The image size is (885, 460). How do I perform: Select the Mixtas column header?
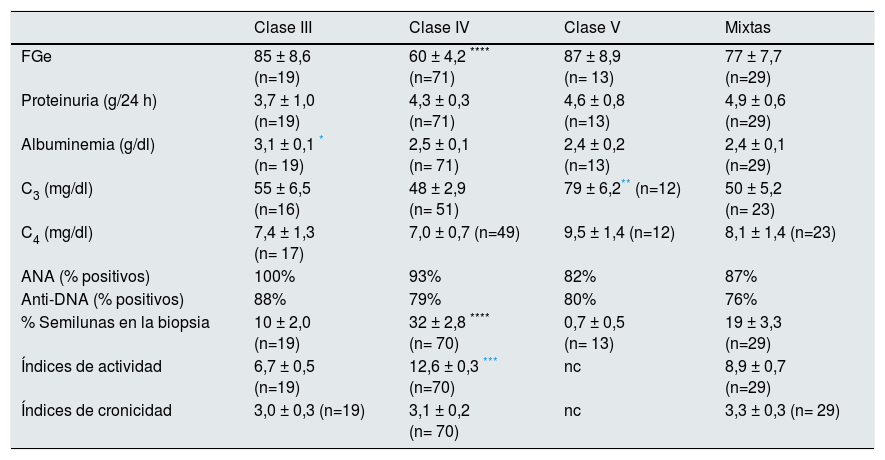click(746, 26)
